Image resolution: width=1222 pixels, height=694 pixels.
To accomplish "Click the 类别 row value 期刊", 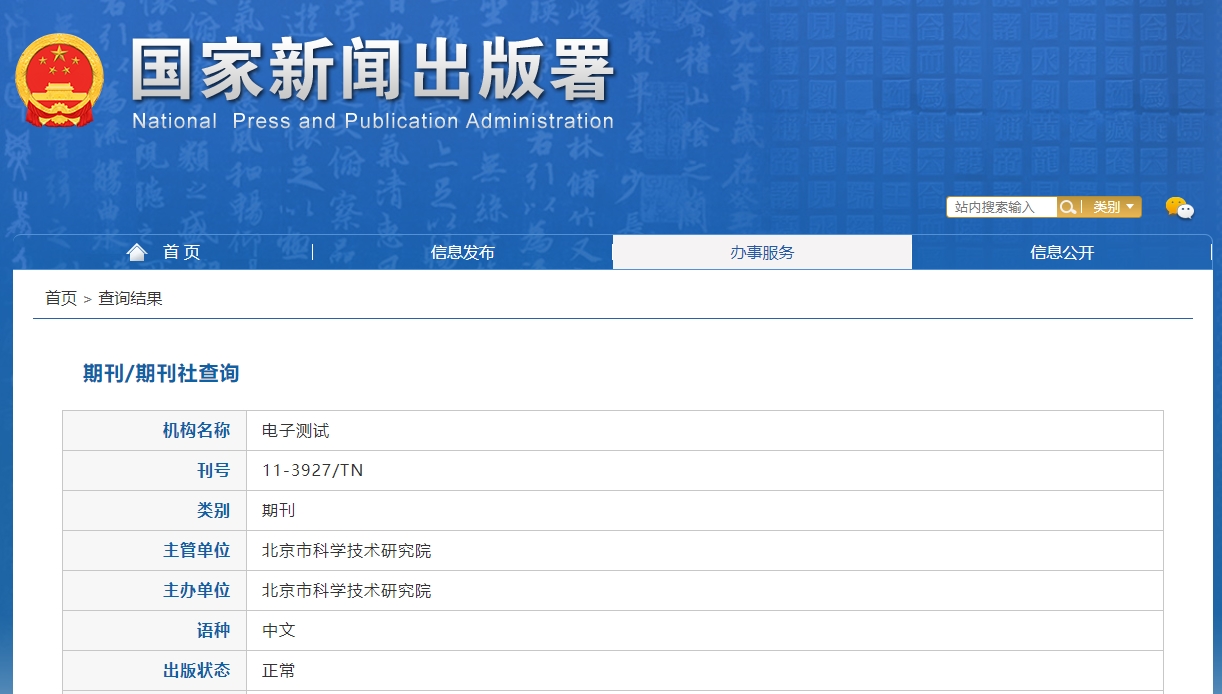I will coord(278,511).
